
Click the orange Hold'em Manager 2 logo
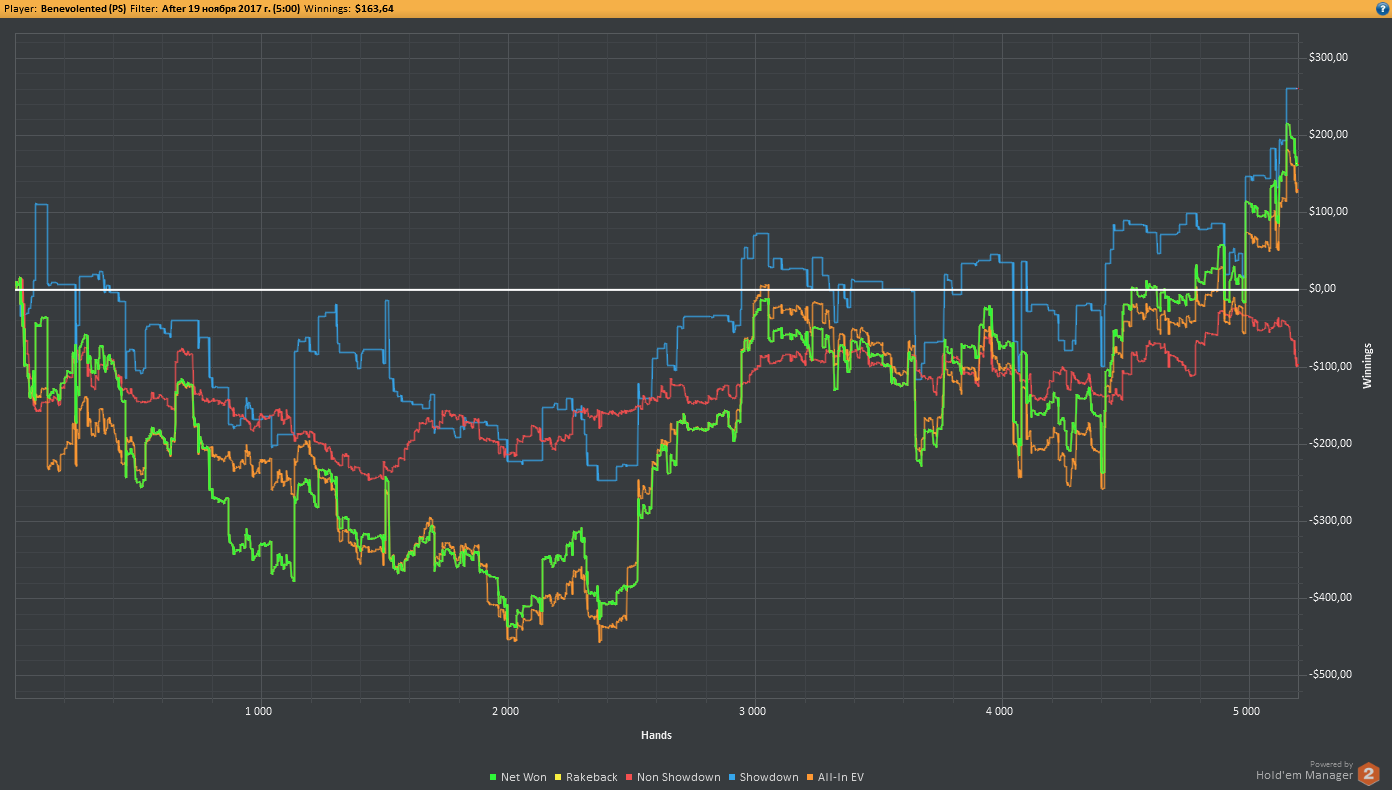[1368, 773]
